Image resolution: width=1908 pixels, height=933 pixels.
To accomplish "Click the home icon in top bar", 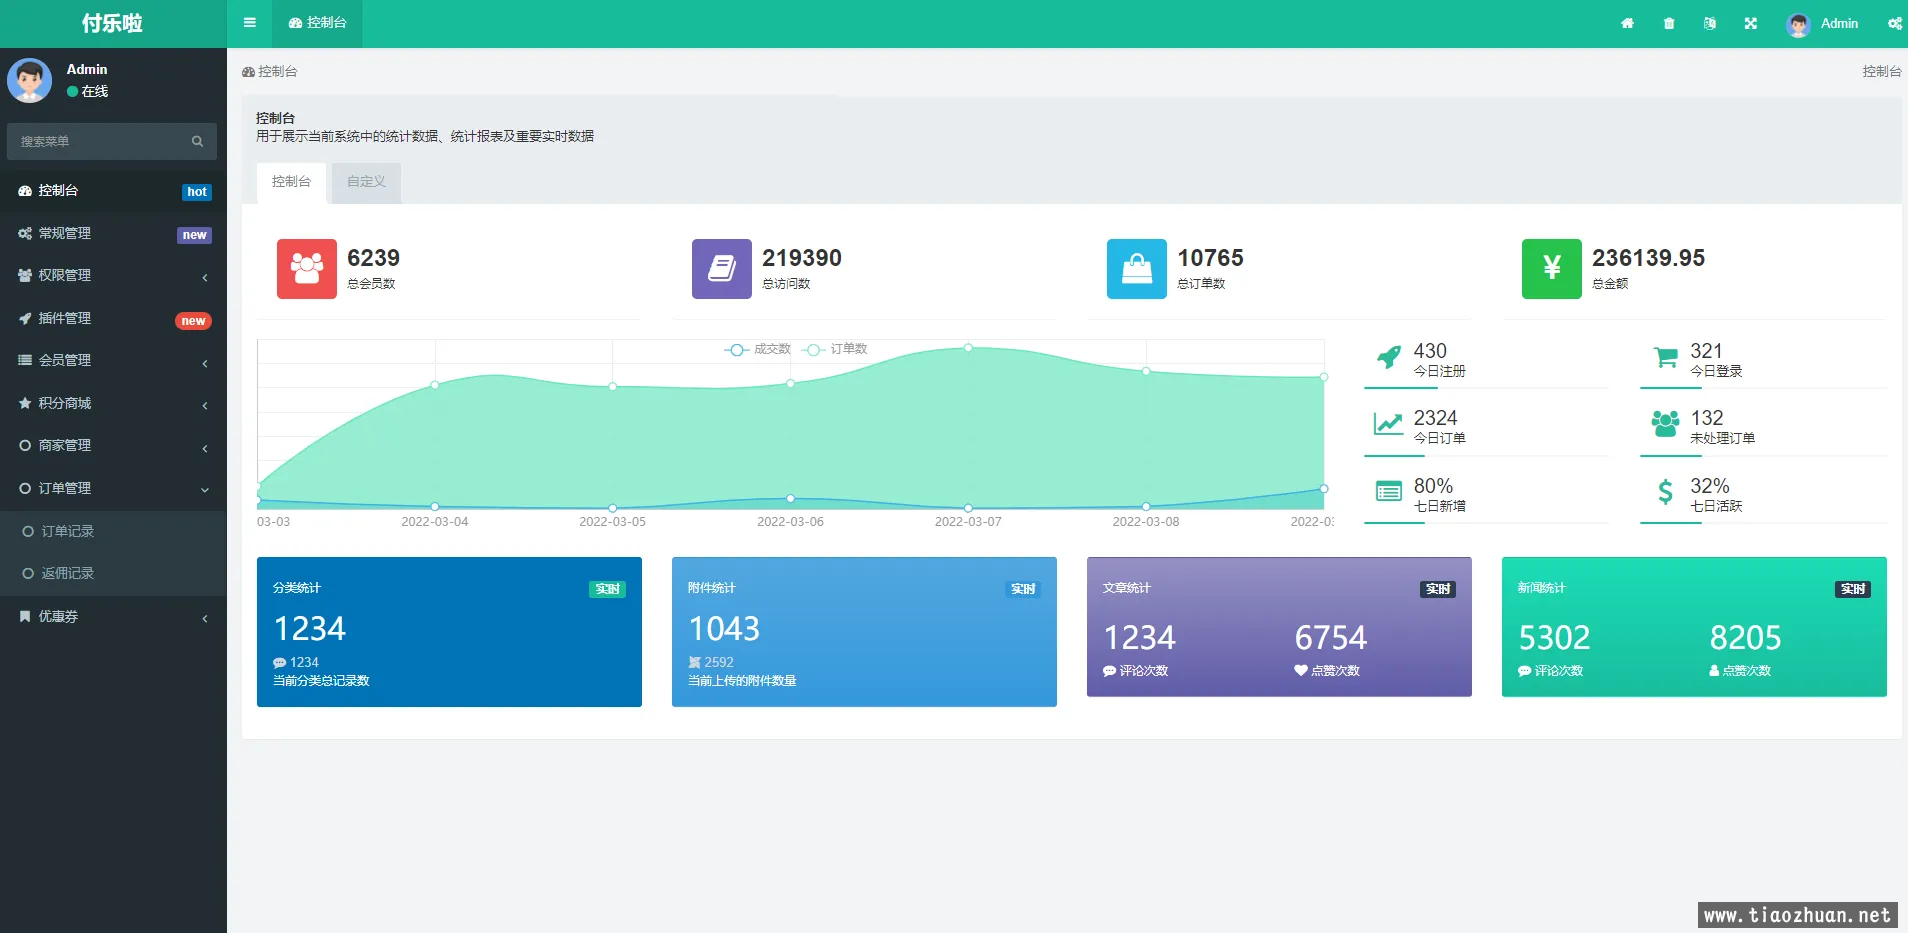I will [1627, 23].
